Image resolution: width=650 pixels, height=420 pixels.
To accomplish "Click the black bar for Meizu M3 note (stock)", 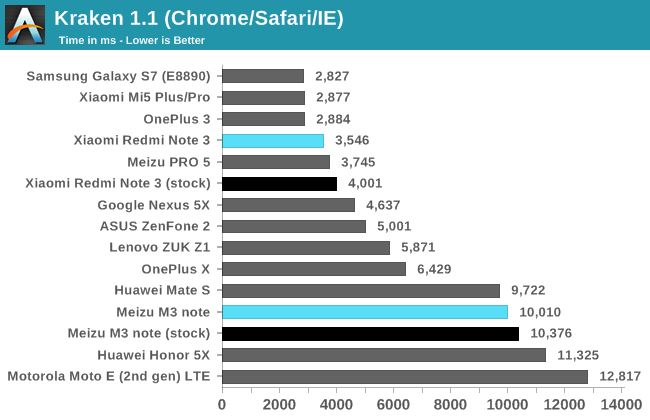I will point(371,334).
